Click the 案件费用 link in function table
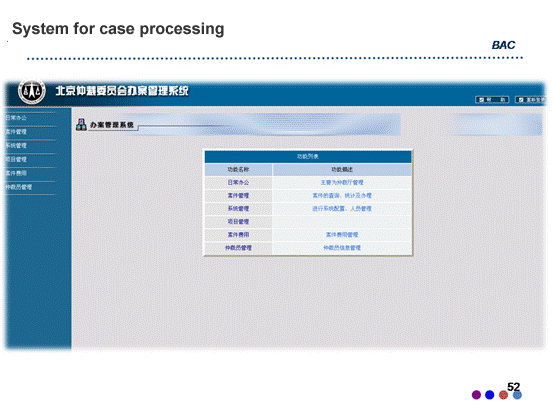Viewport: 553px width, 415px height. coord(238,235)
